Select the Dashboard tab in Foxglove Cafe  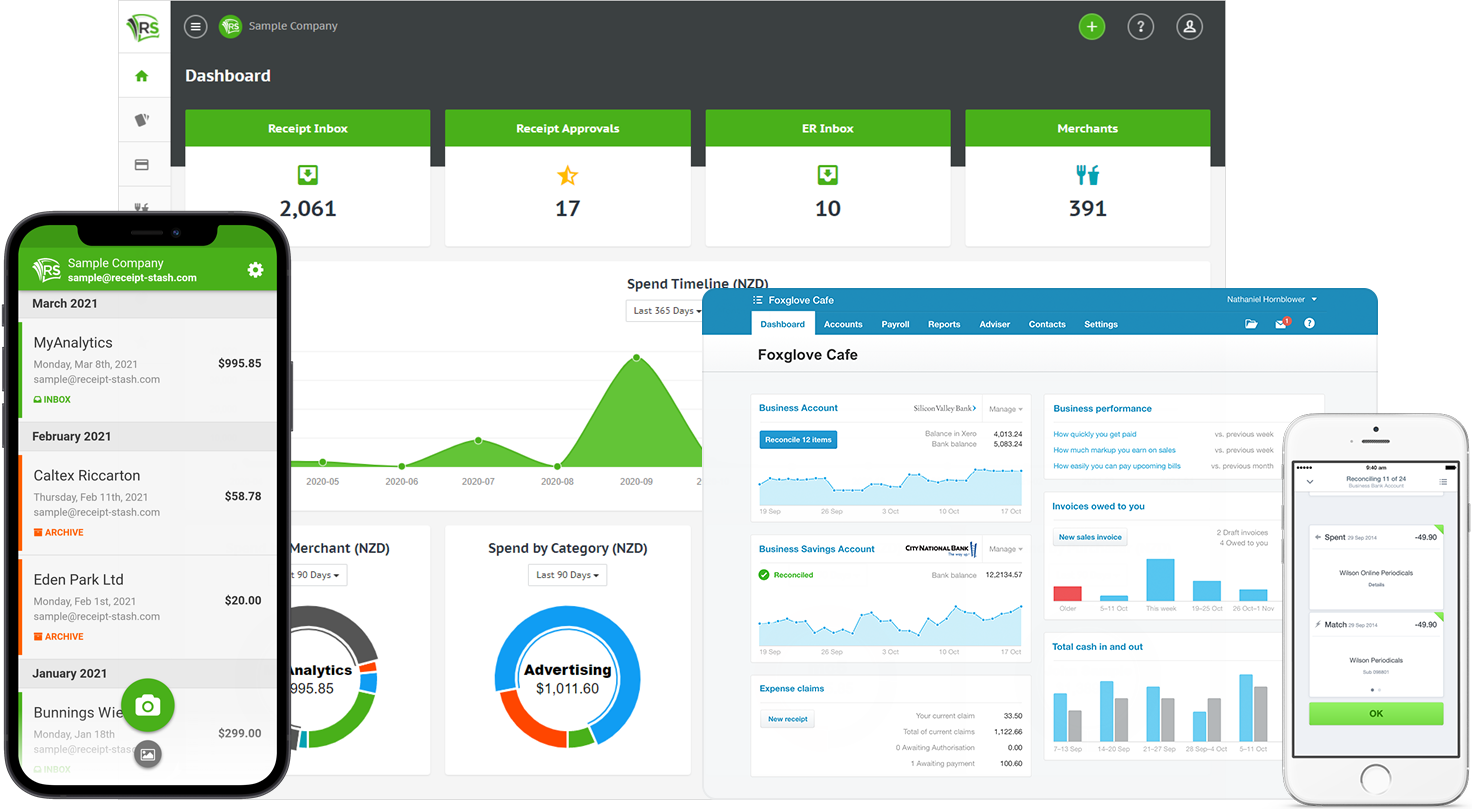point(783,324)
